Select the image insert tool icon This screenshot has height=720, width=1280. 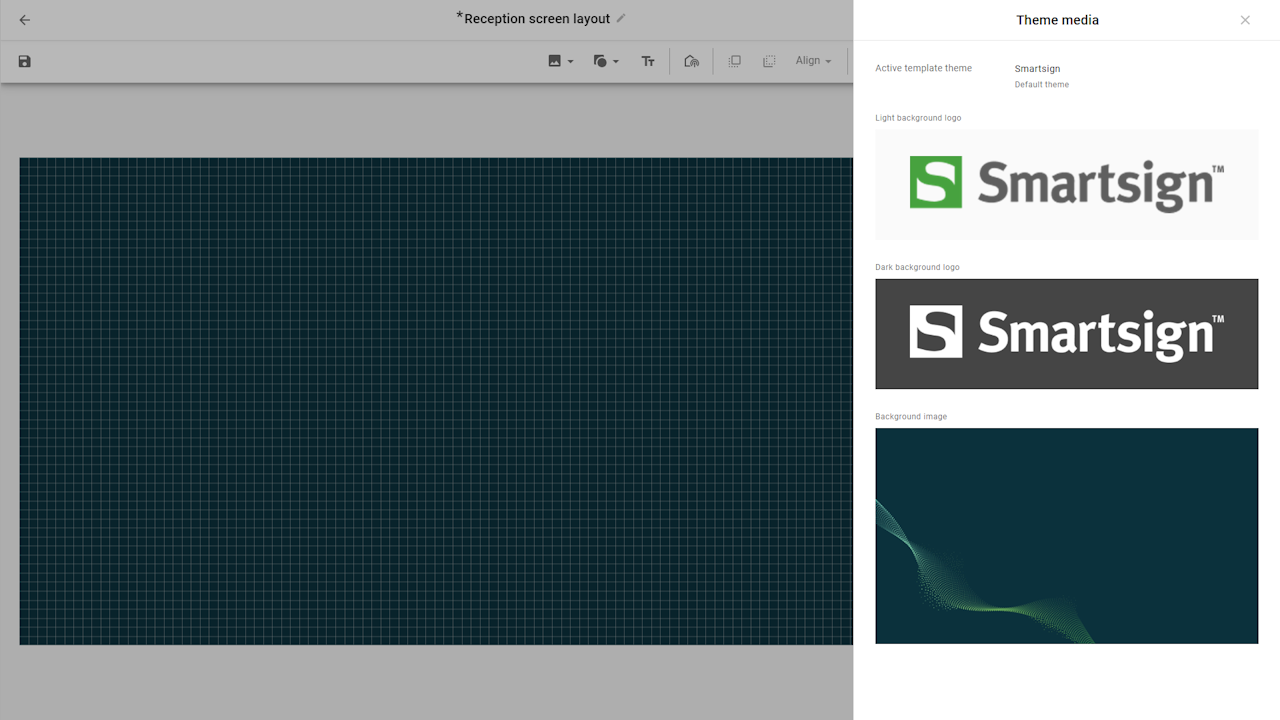555,61
